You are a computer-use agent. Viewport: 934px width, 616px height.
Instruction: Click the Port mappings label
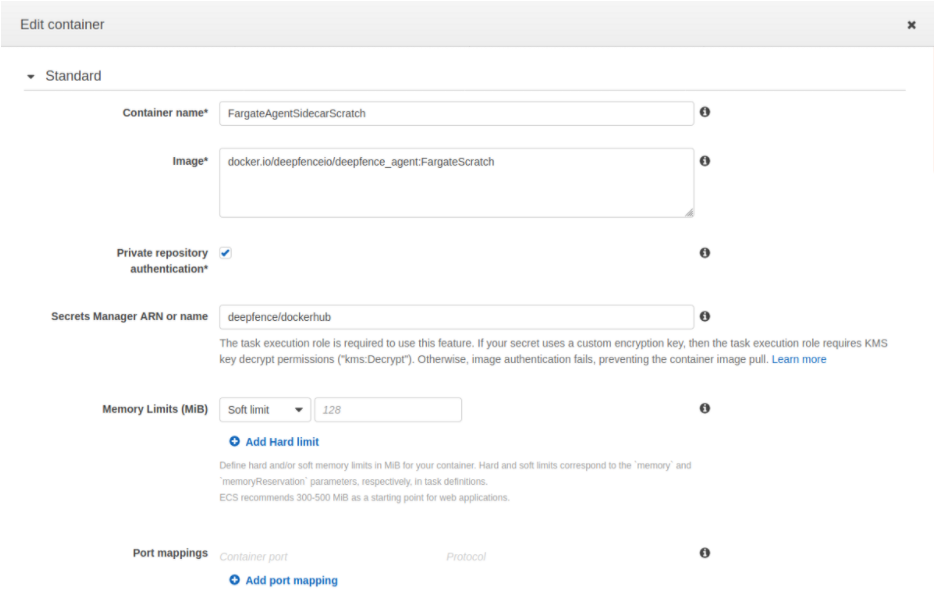[x=170, y=553]
